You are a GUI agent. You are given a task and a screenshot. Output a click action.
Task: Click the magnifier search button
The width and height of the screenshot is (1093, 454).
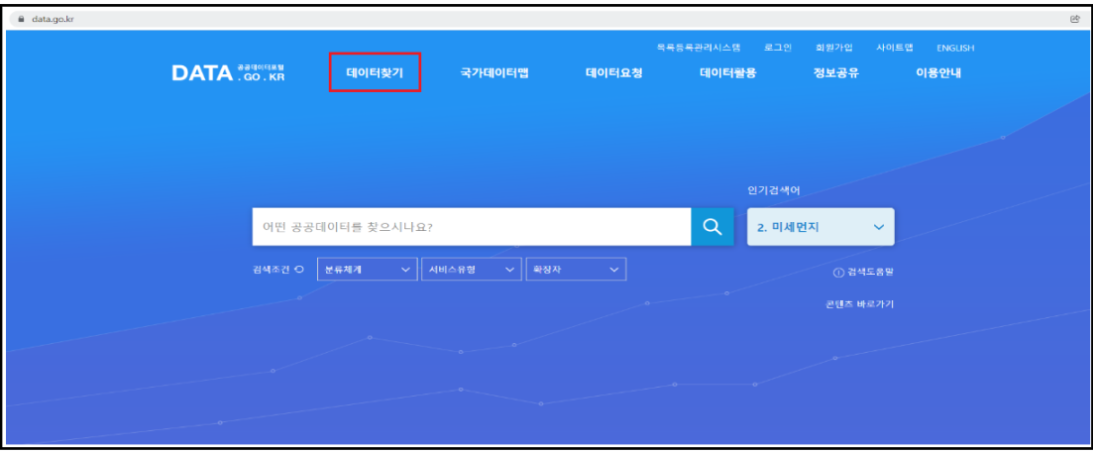point(712,227)
